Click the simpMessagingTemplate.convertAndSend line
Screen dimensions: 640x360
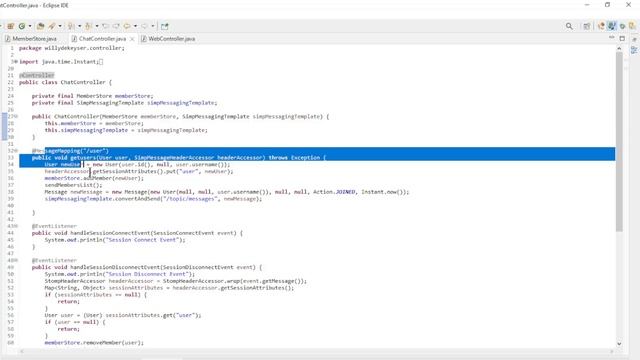tap(153, 199)
